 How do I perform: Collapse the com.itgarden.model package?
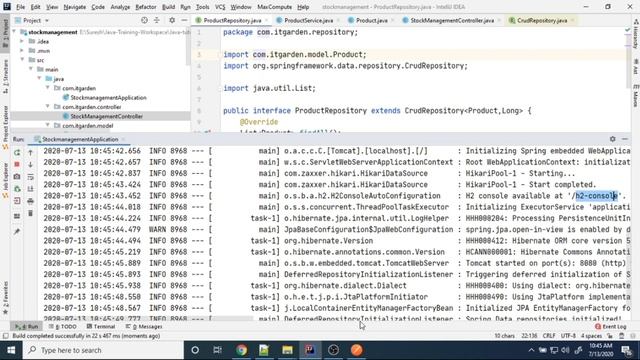coord(48,126)
